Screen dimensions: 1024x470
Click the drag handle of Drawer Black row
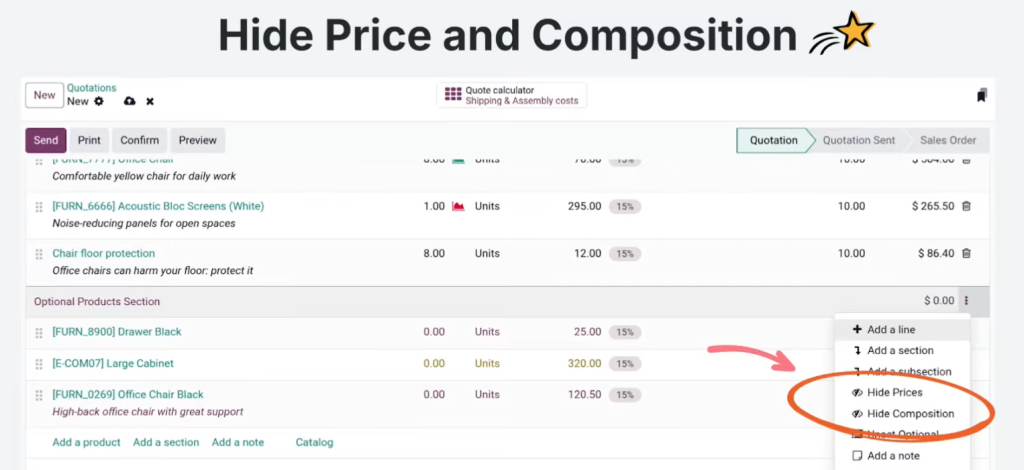(39, 332)
